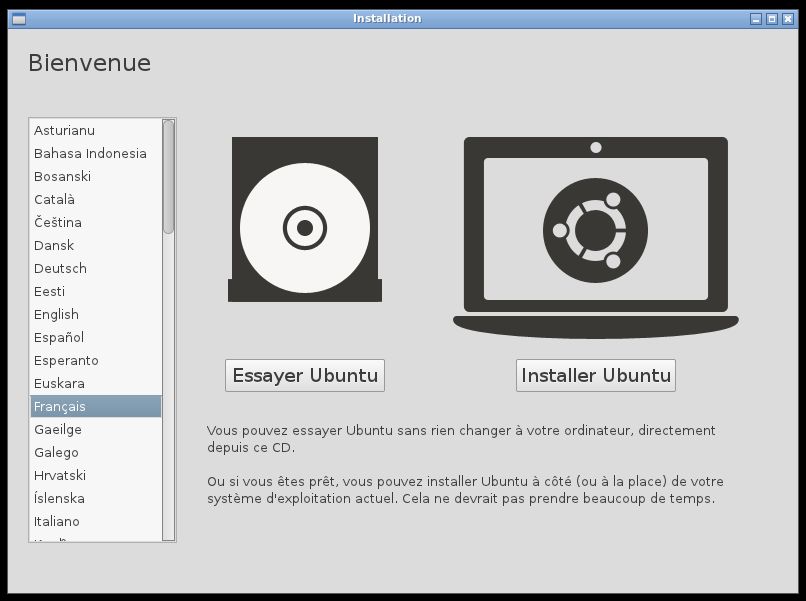
Task: Switch language to English
Action: tap(96, 315)
